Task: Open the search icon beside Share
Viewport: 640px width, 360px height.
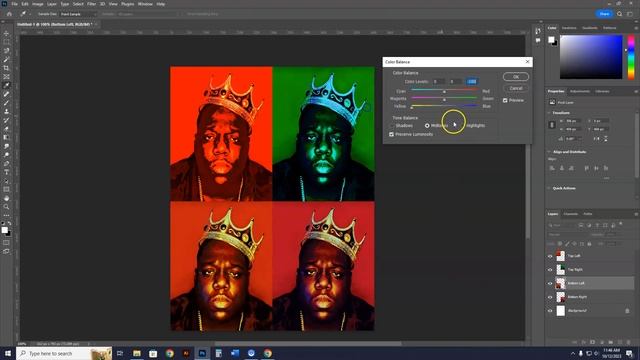Action: click(x=620, y=14)
